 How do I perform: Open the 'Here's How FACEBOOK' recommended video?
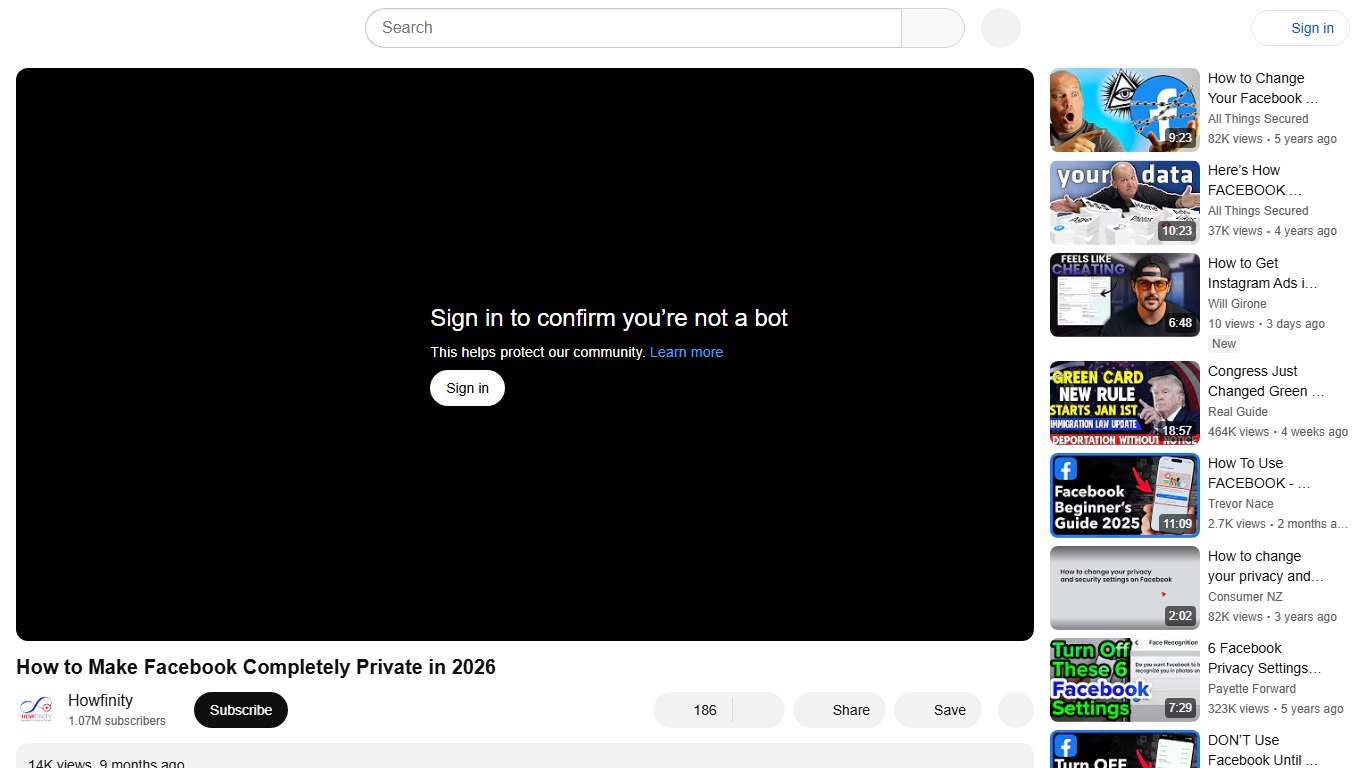point(1124,202)
